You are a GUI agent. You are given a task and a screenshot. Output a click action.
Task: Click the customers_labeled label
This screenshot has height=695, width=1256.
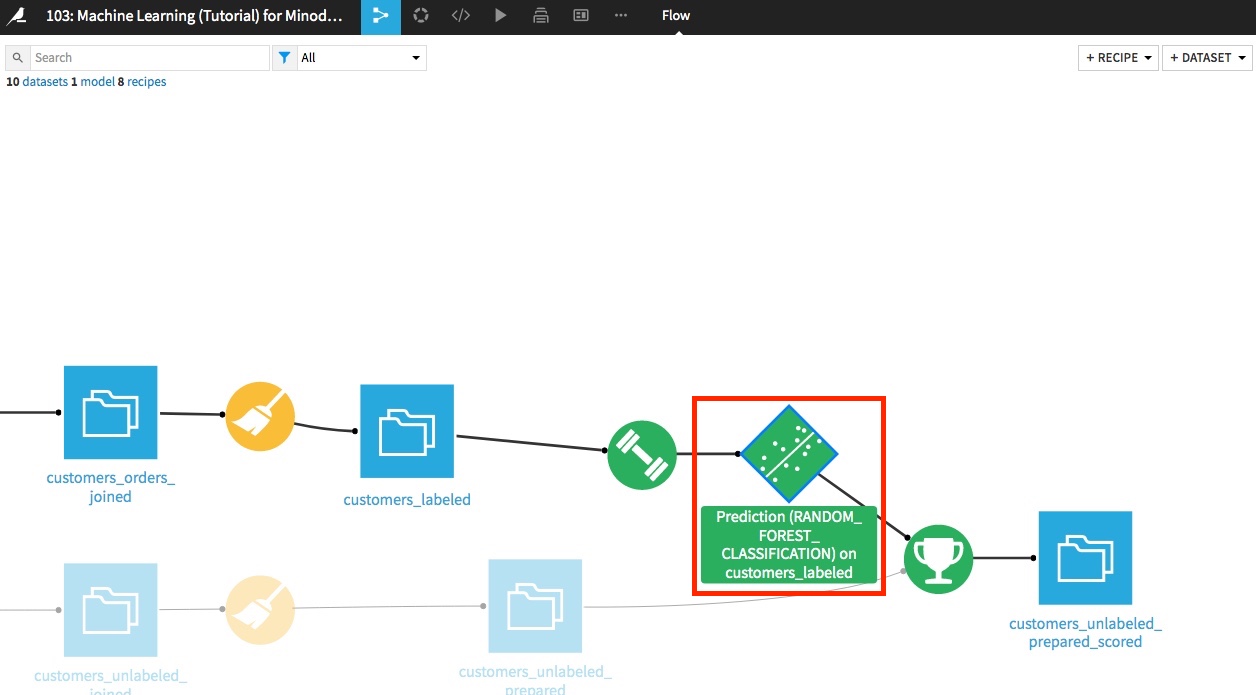[x=407, y=499]
